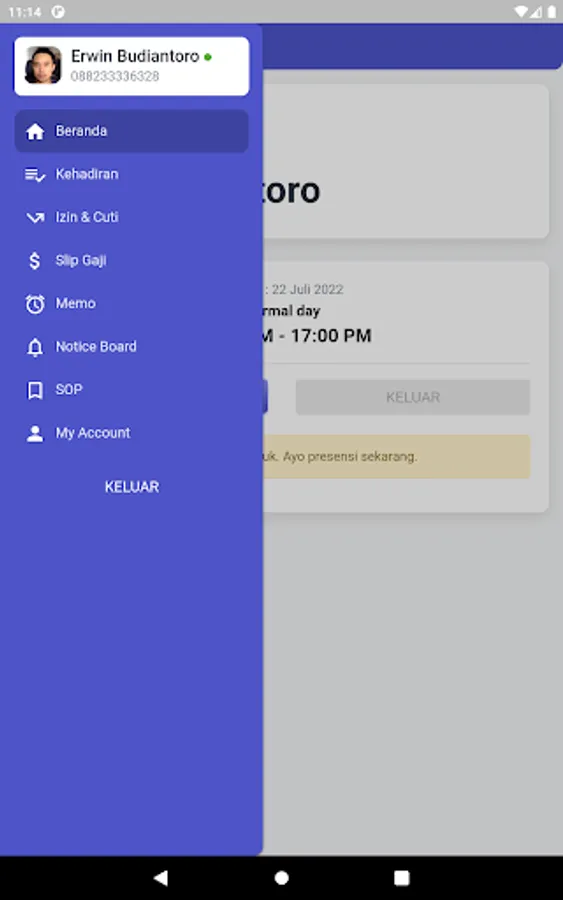Tap the Beranda home icon

(x=35, y=131)
